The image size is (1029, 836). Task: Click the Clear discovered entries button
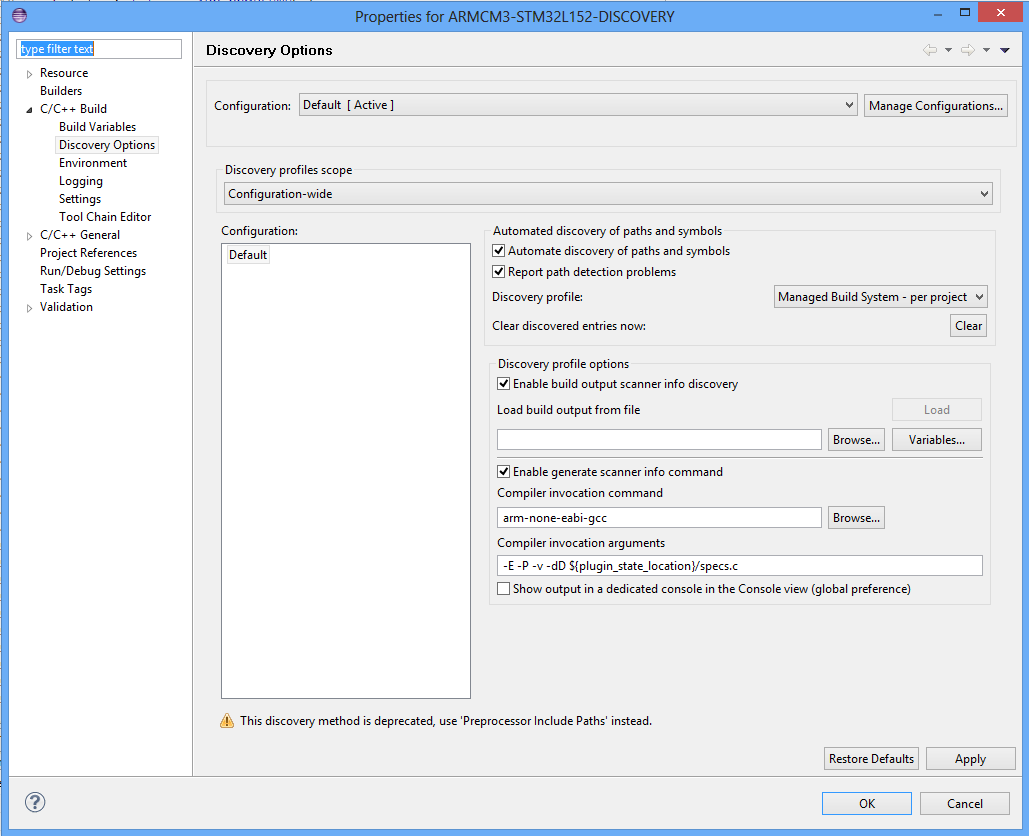coord(969,325)
